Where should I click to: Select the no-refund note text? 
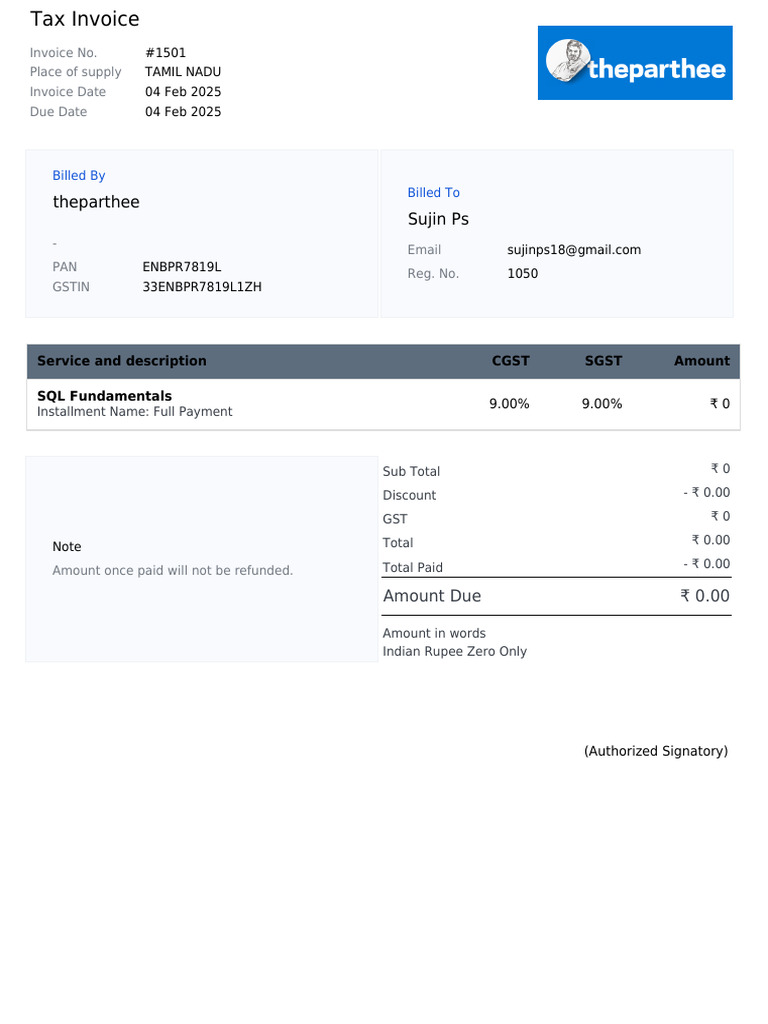pyautogui.click(x=172, y=570)
